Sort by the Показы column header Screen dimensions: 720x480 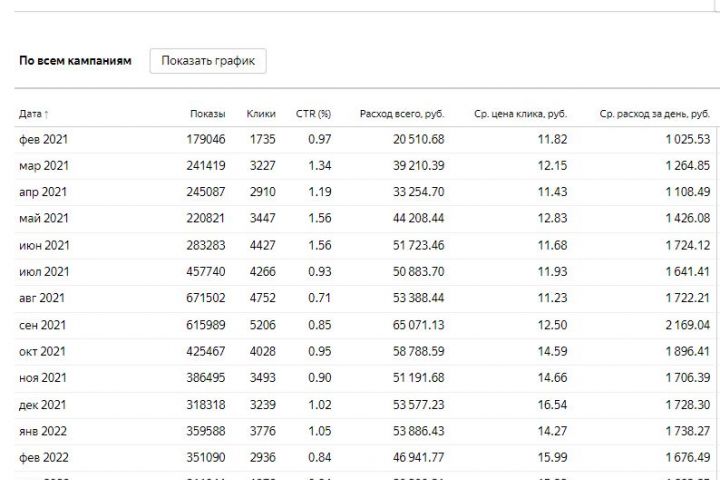tap(207, 114)
